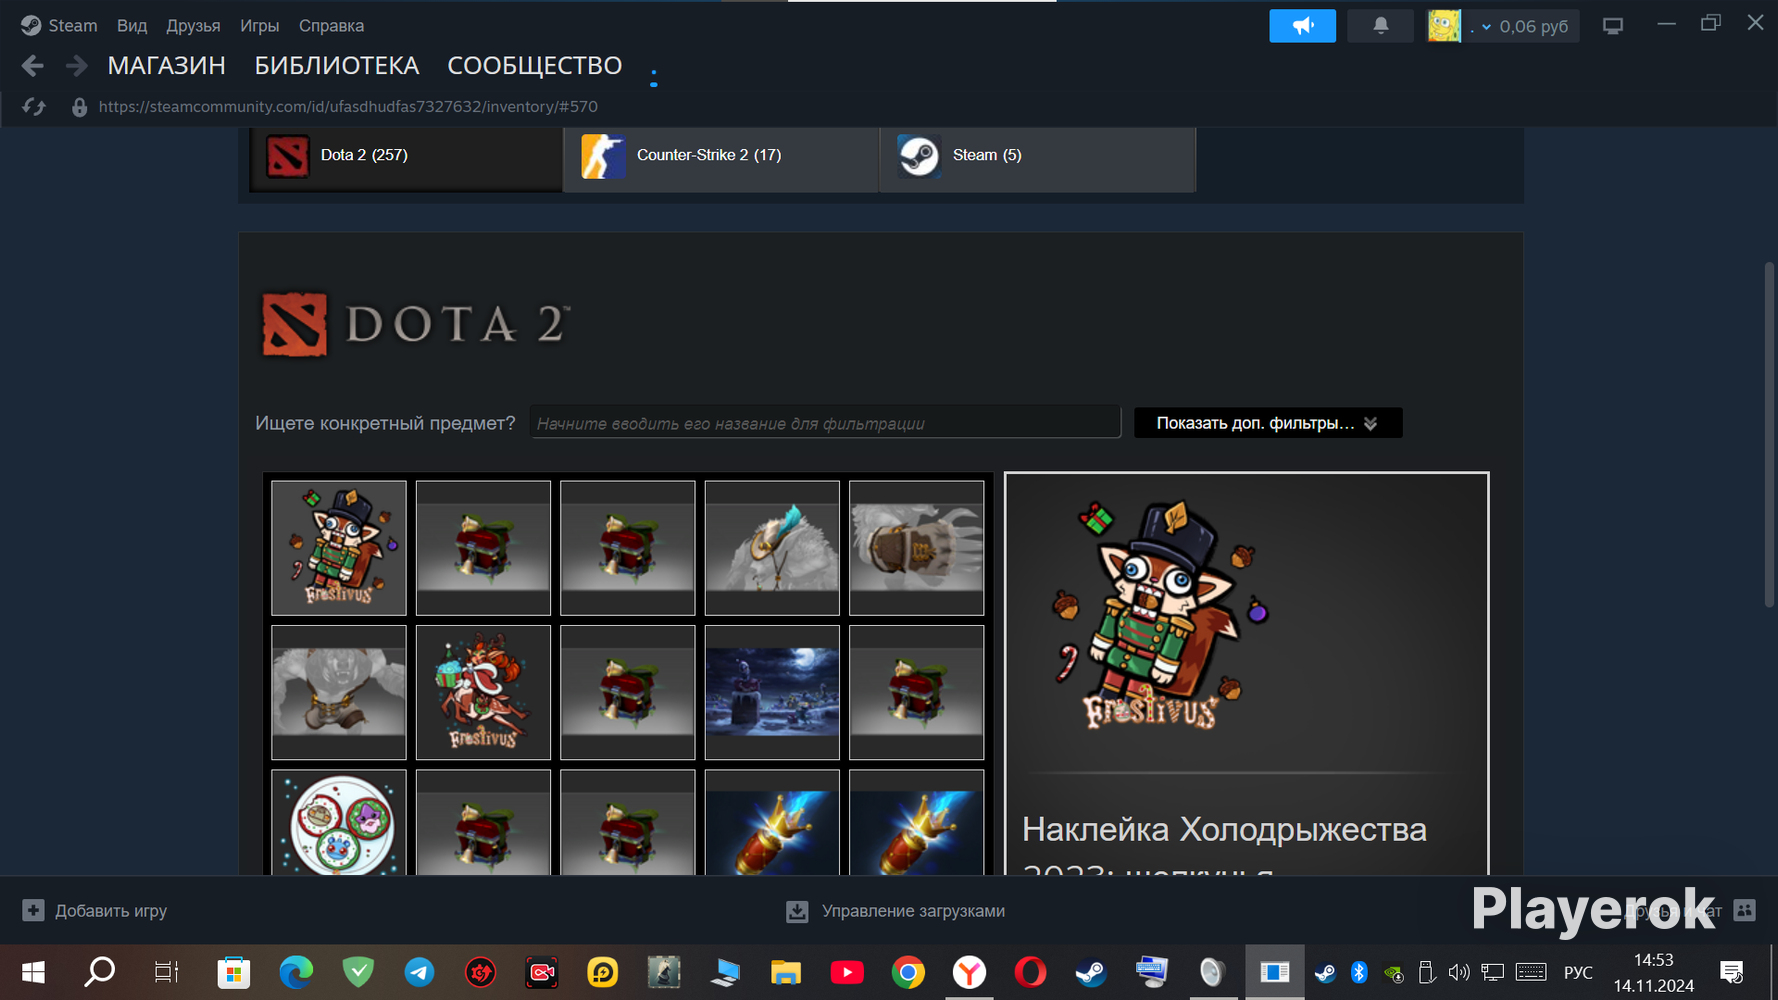
Task: Go to the СООБЩЕСТВО section
Action: click(535, 66)
